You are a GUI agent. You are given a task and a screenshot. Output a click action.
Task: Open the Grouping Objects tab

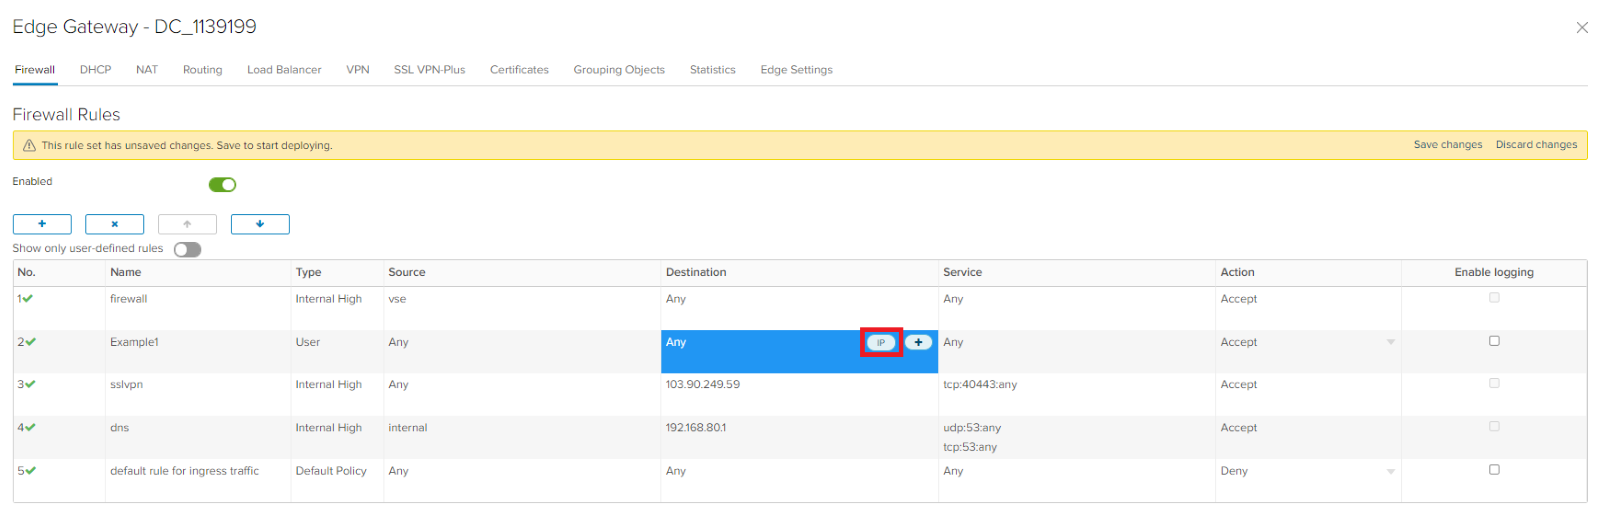[619, 70]
